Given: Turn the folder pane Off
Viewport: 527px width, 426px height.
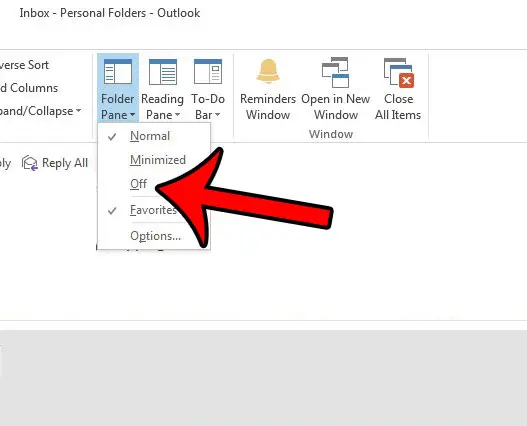Looking at the screenshot, I should point(138,184).
